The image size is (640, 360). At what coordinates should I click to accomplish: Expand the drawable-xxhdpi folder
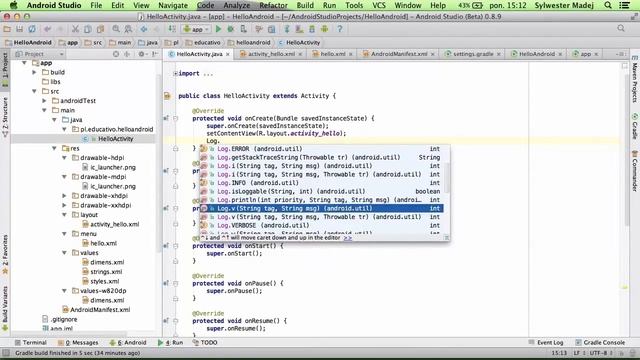tap(64, 205)
